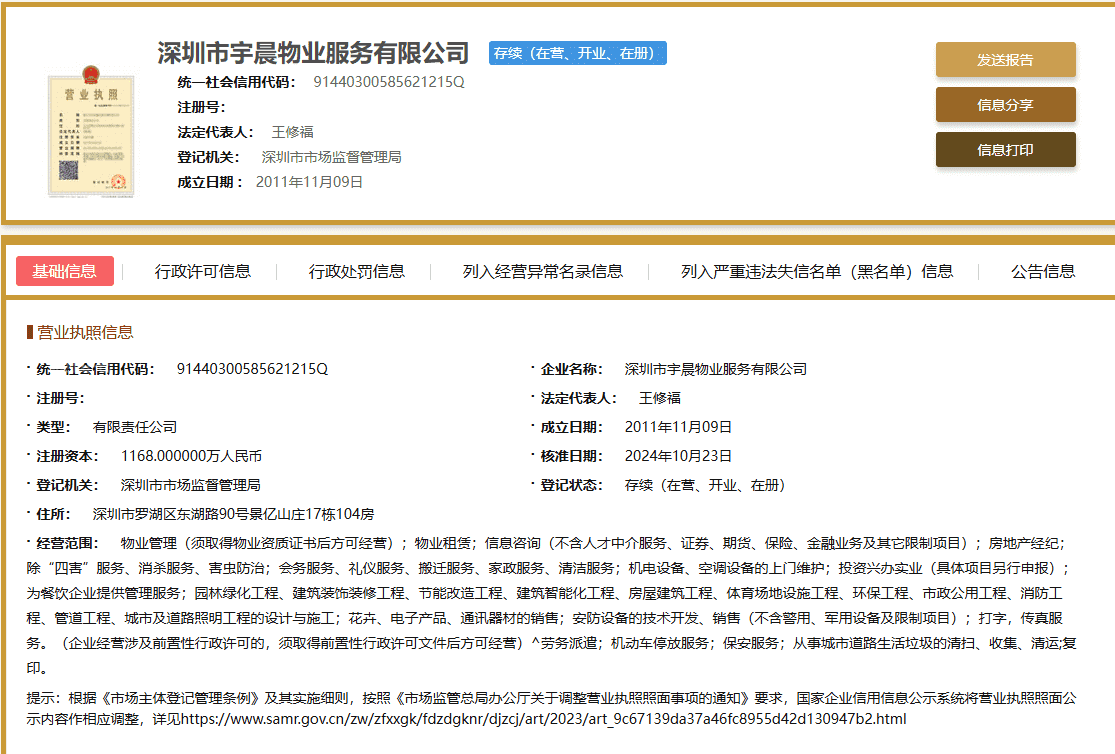Open the 列入严重违法失信名单（黑名单）信息 tab

(817, 271)
